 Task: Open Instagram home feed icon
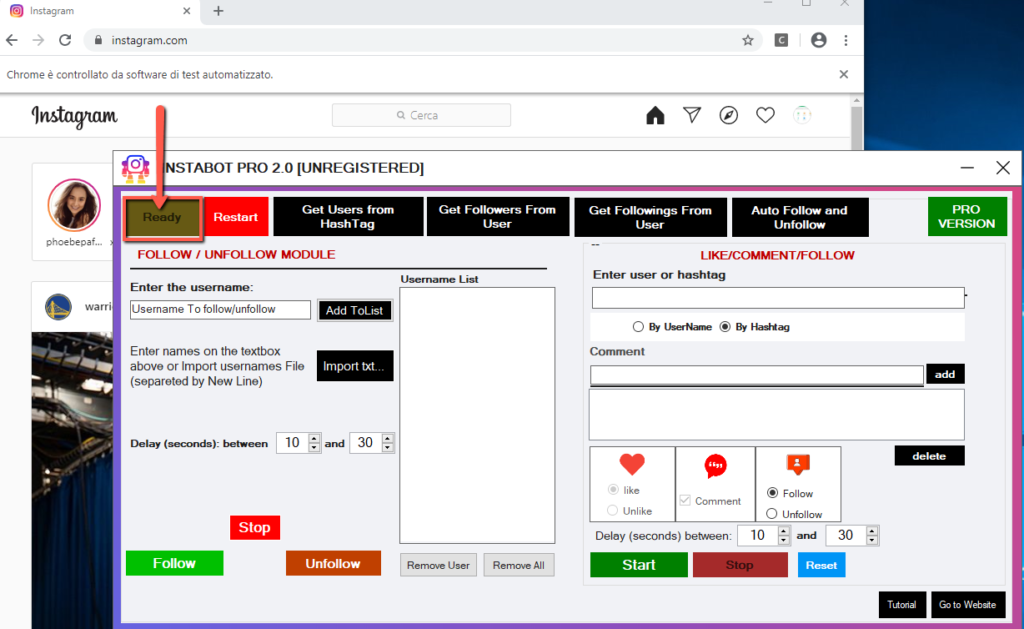tap(655, 116)
